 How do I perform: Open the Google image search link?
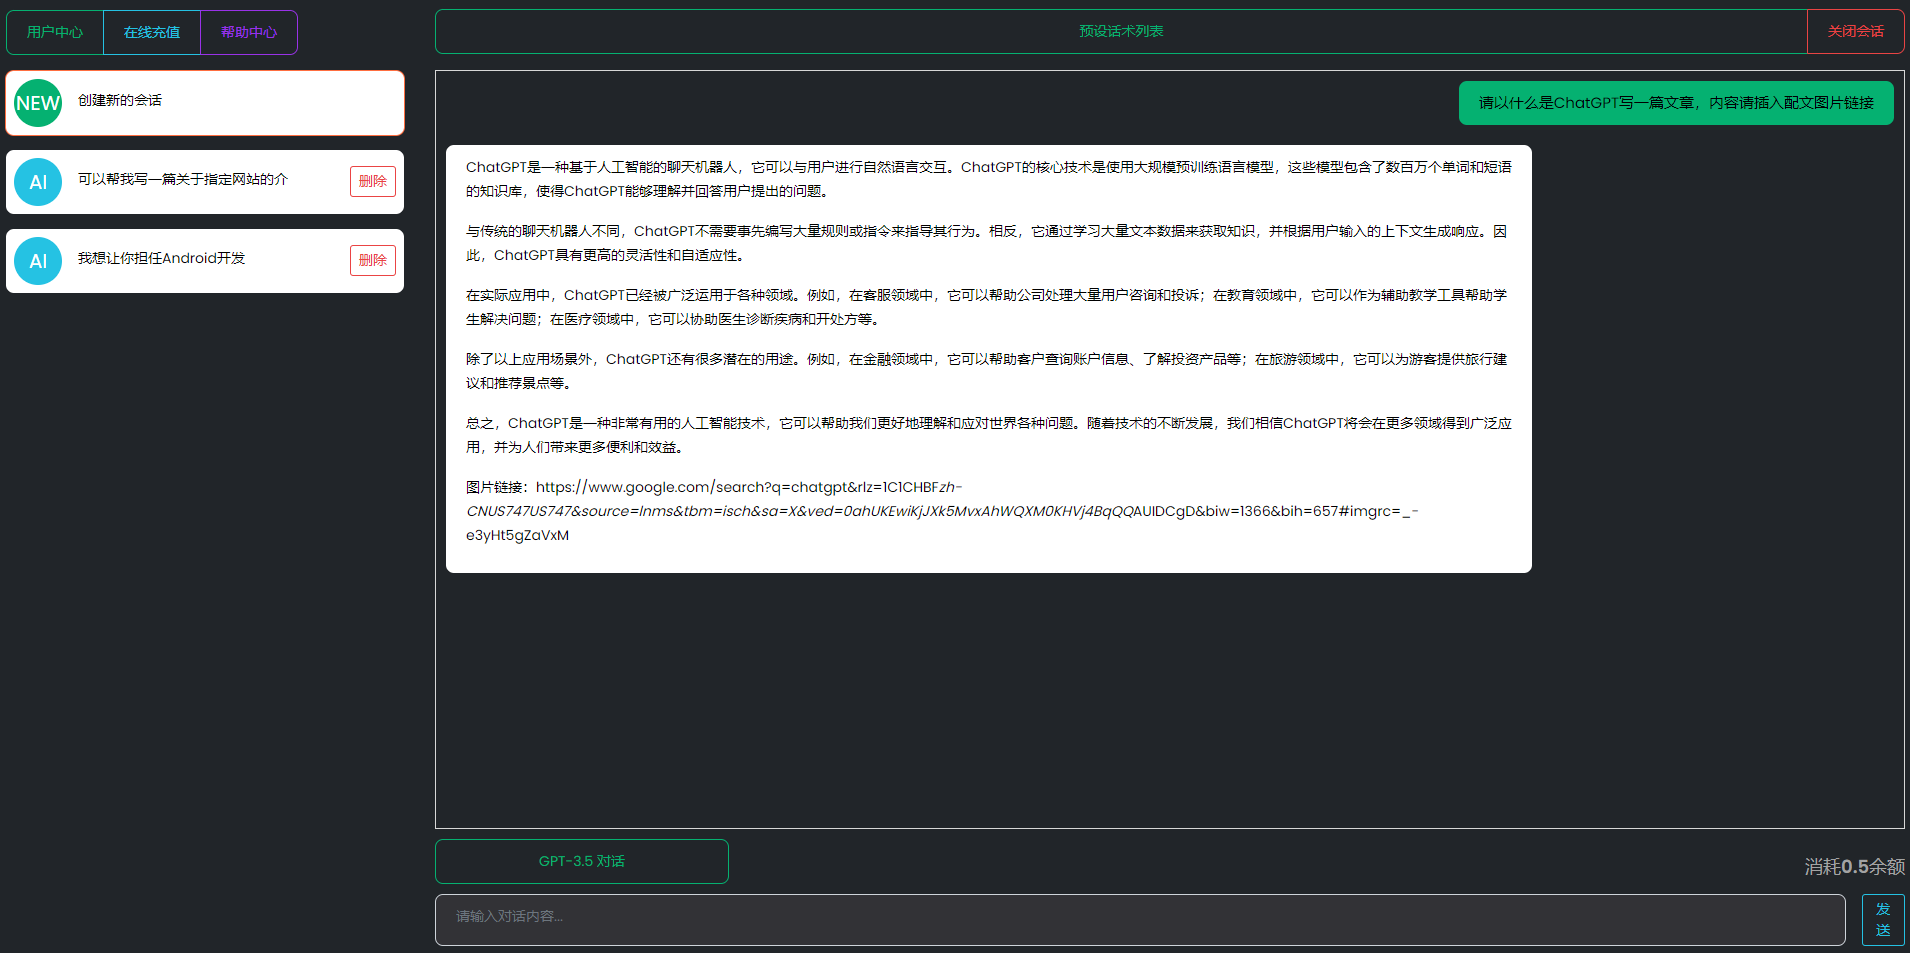[x=941, y=511]
